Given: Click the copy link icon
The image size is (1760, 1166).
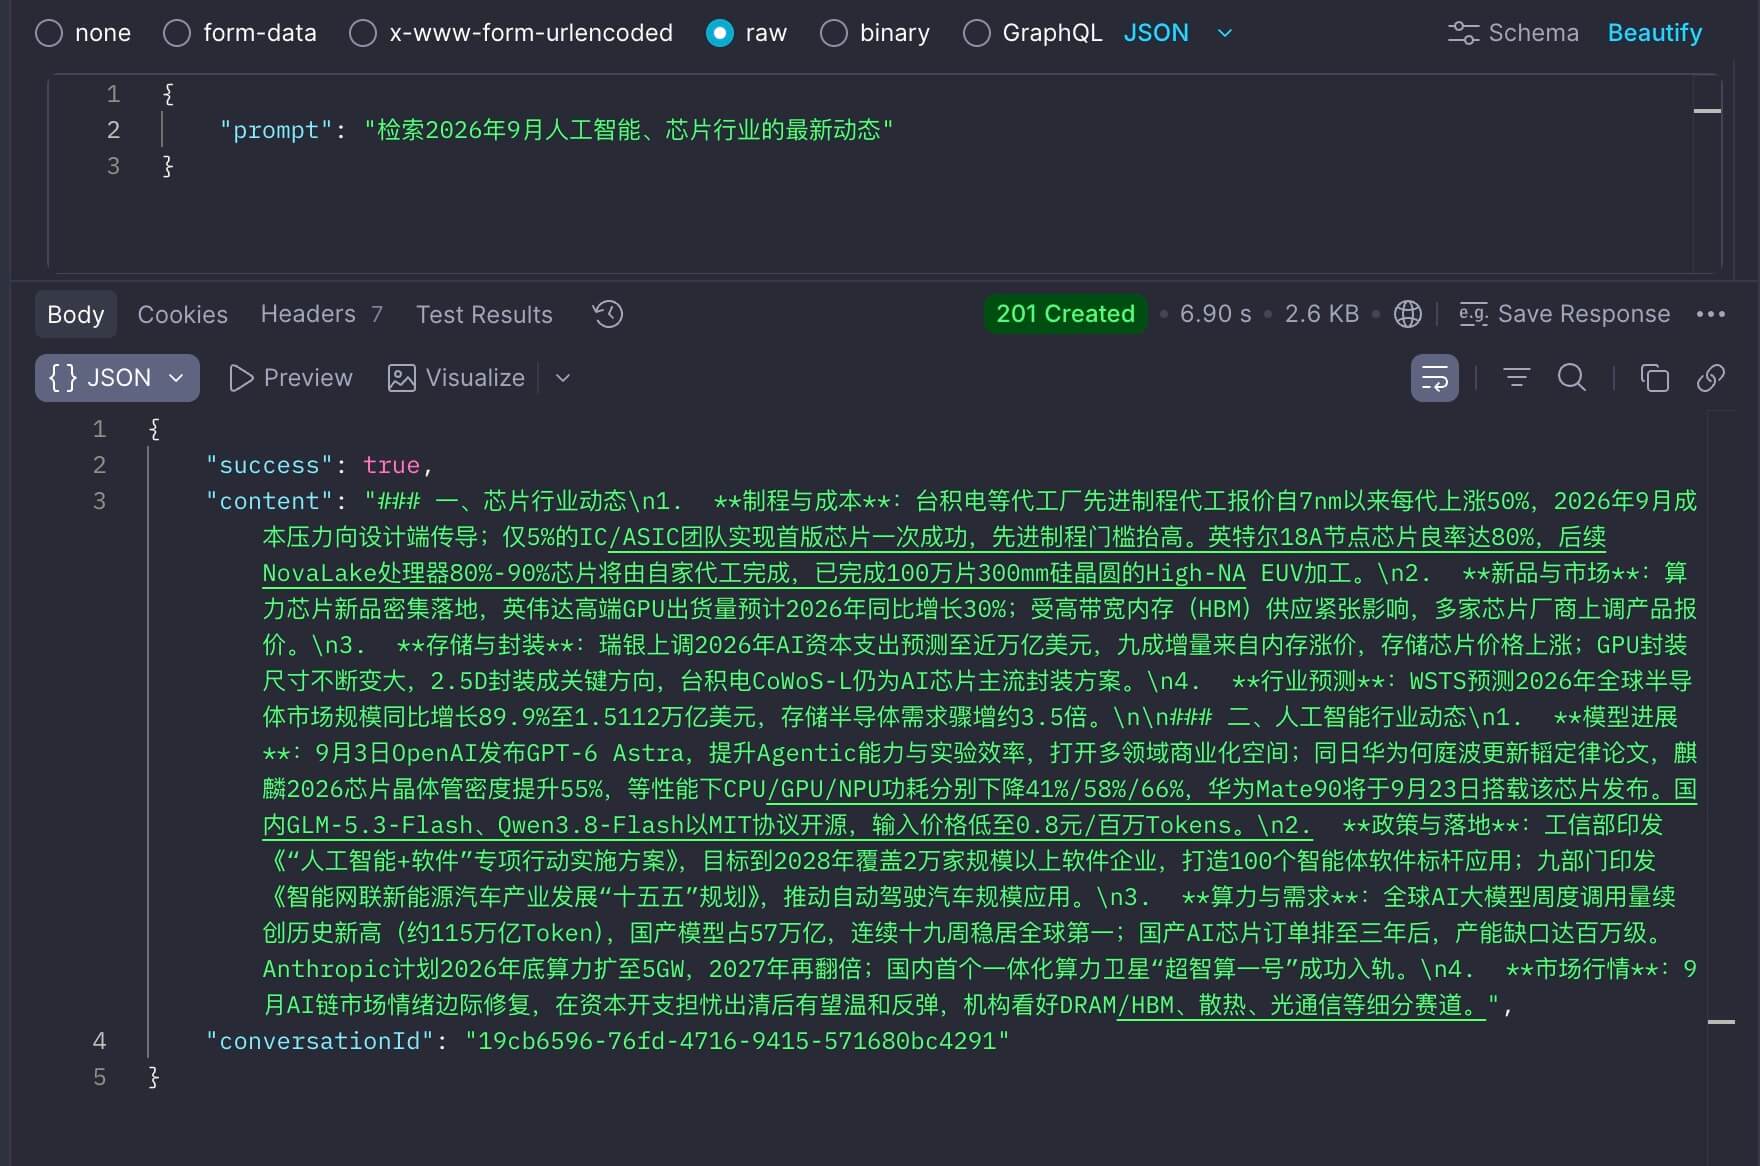Looking at the screenshot, I should [1711, 378].
